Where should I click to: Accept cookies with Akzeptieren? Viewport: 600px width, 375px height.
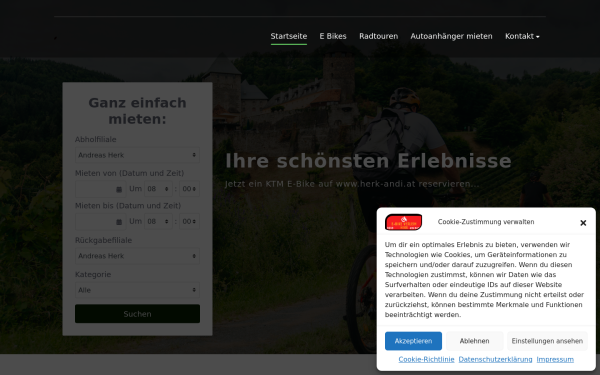(413, 341)
